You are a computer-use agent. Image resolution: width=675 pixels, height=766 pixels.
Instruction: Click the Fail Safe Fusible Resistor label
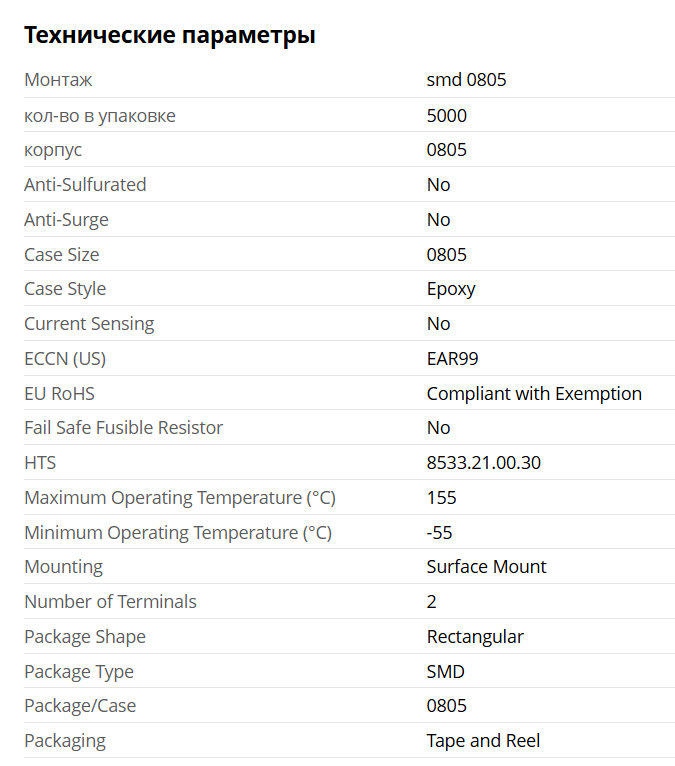124,428
